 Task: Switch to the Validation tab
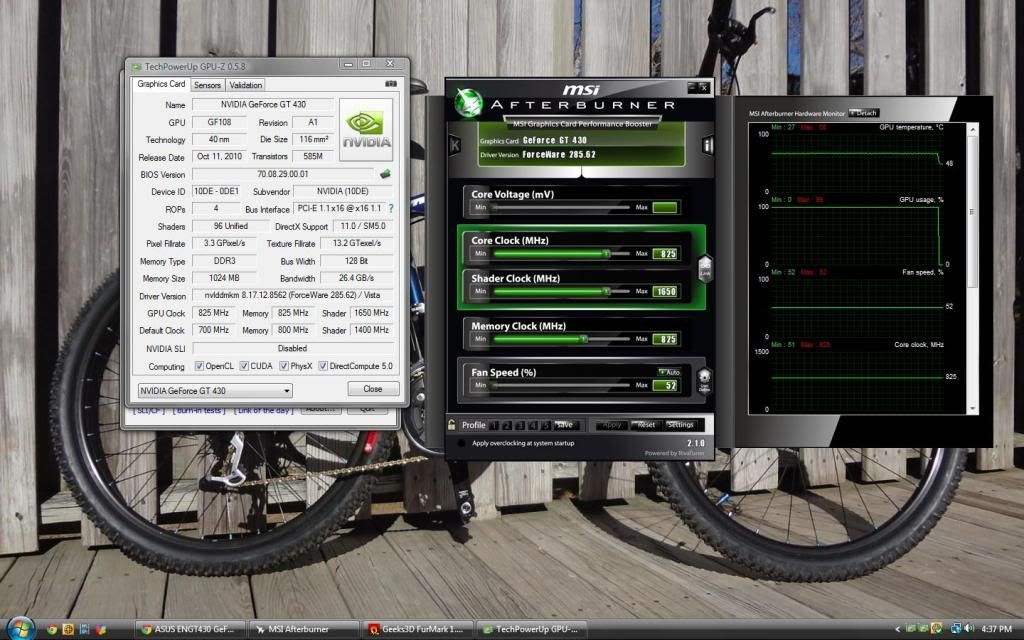(x=246, y=85)
